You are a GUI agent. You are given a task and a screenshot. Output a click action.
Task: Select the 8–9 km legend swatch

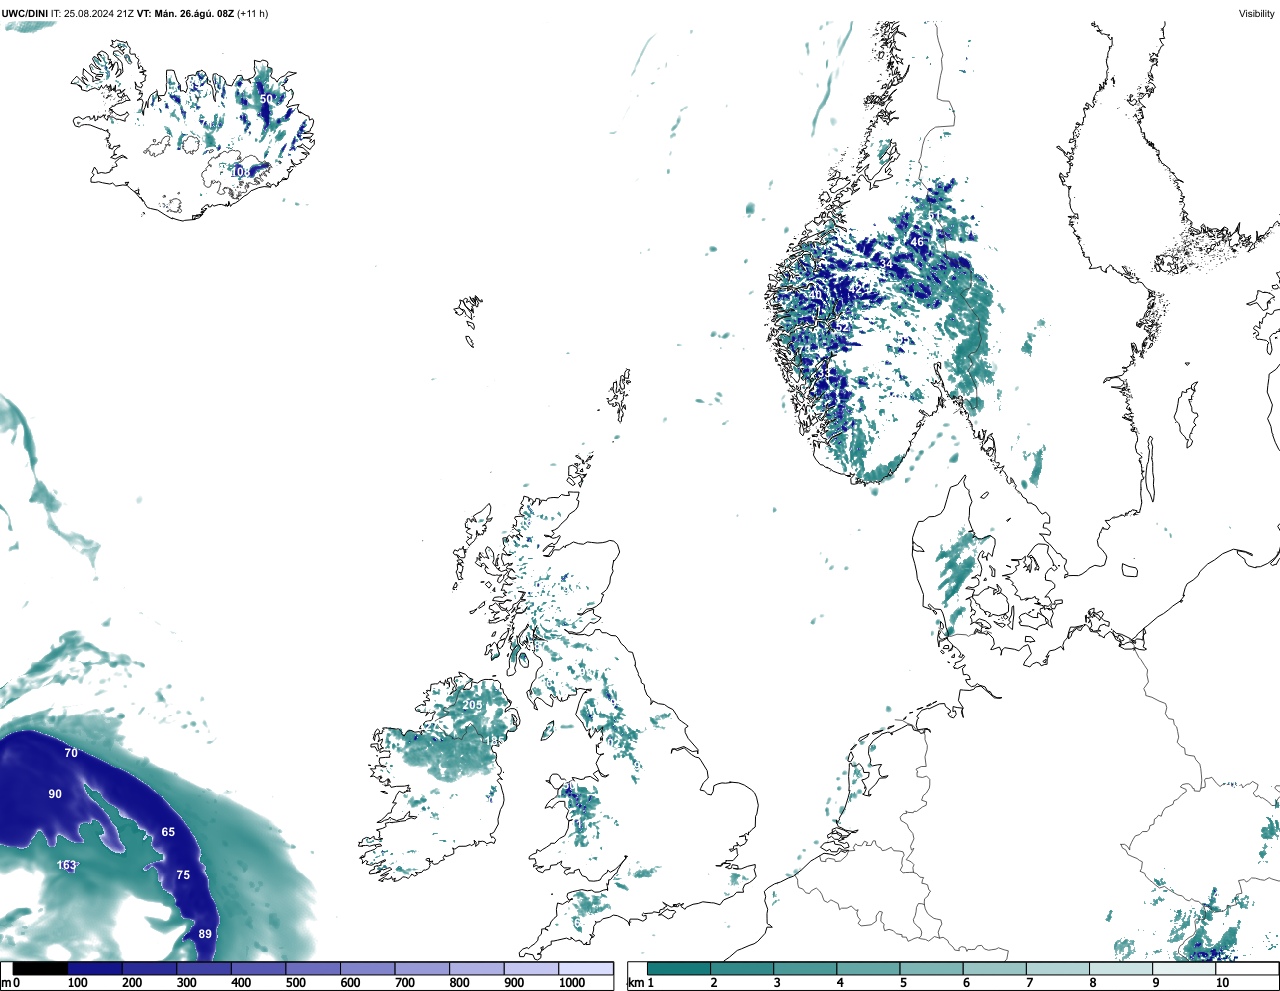point(1121,968)
